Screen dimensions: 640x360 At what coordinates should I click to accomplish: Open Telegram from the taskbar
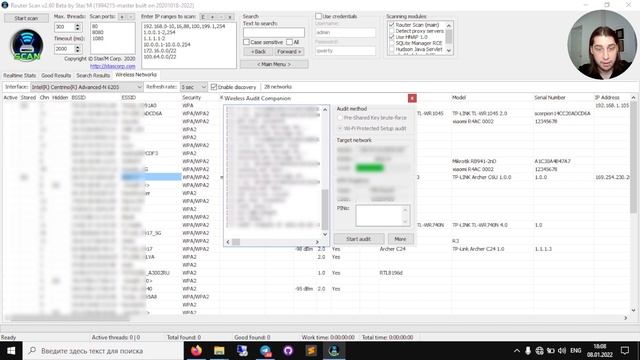(x=265, y=351)
